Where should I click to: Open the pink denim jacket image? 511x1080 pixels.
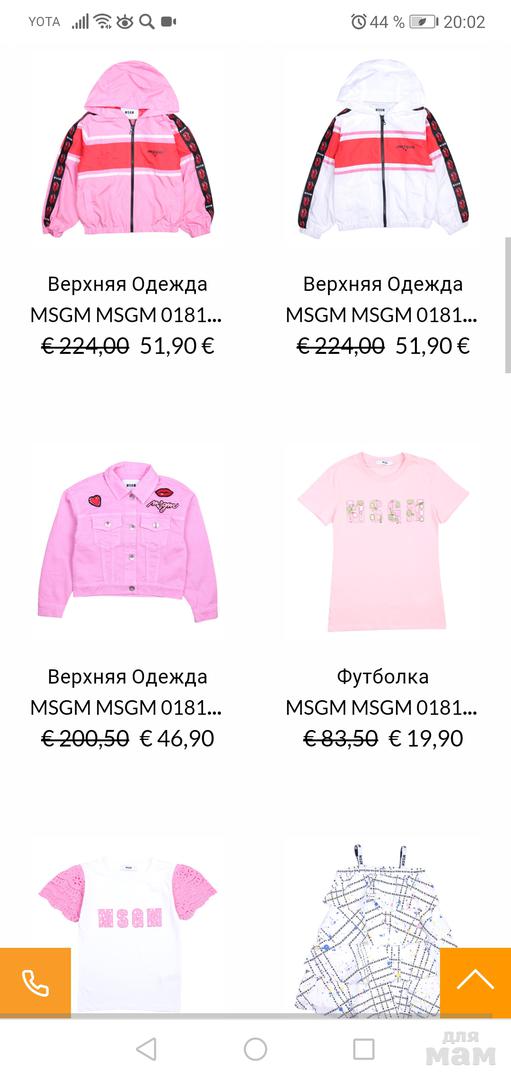pos(128,541)
